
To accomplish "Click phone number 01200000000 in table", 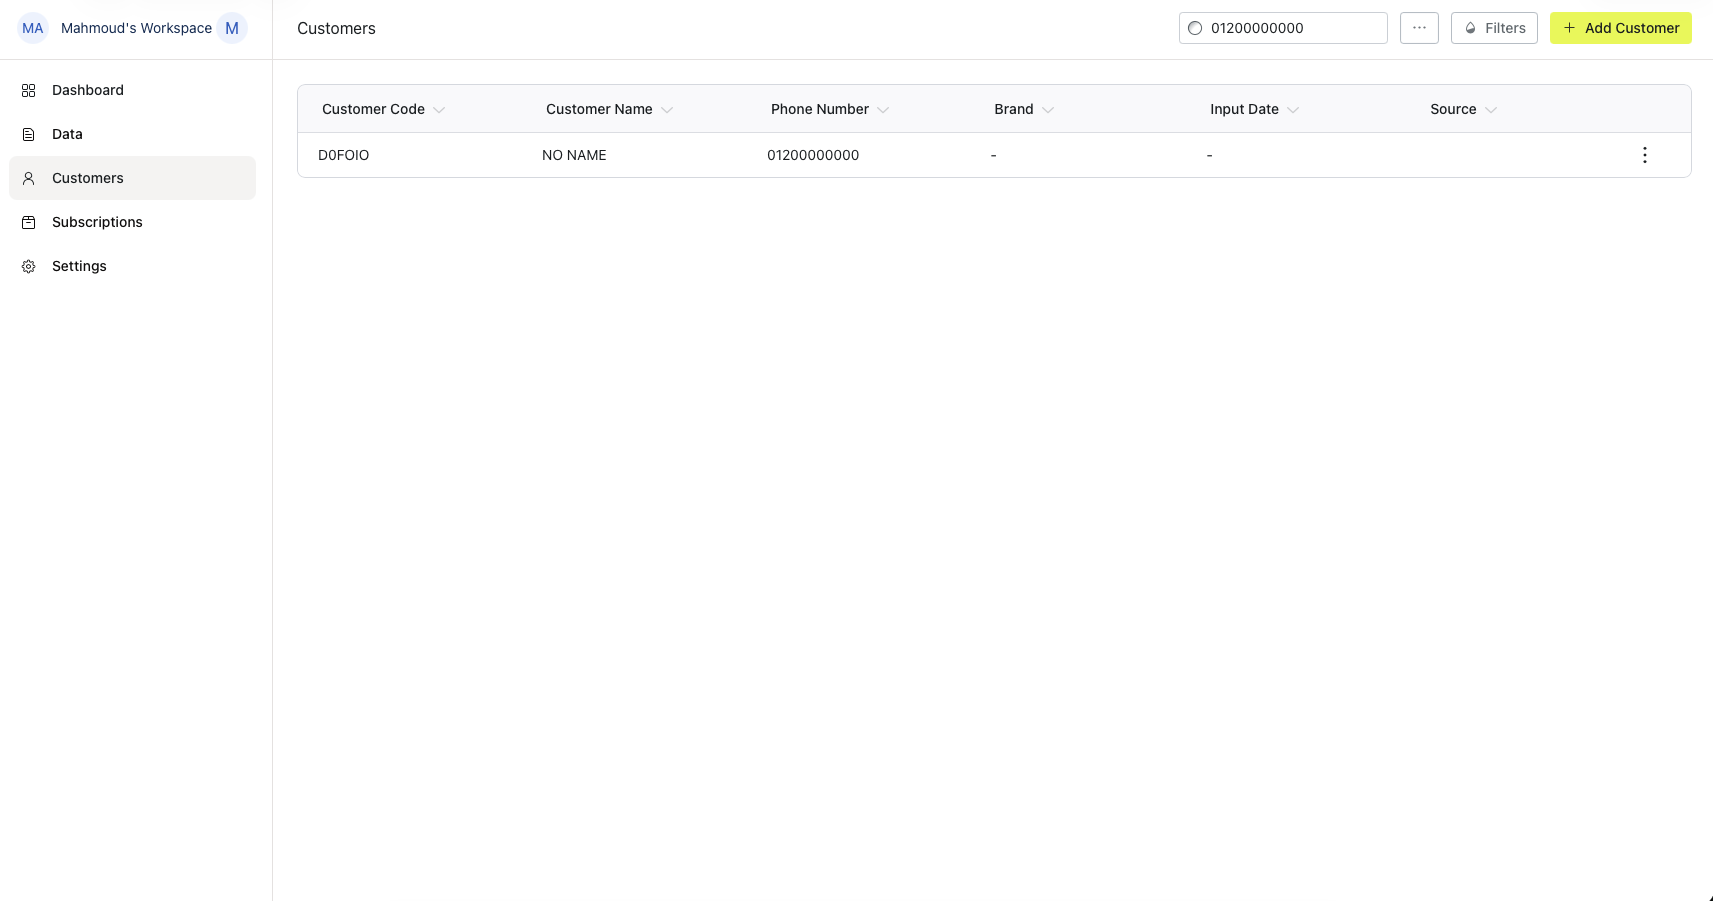I will pyautogui.click(x=813, y=155).
